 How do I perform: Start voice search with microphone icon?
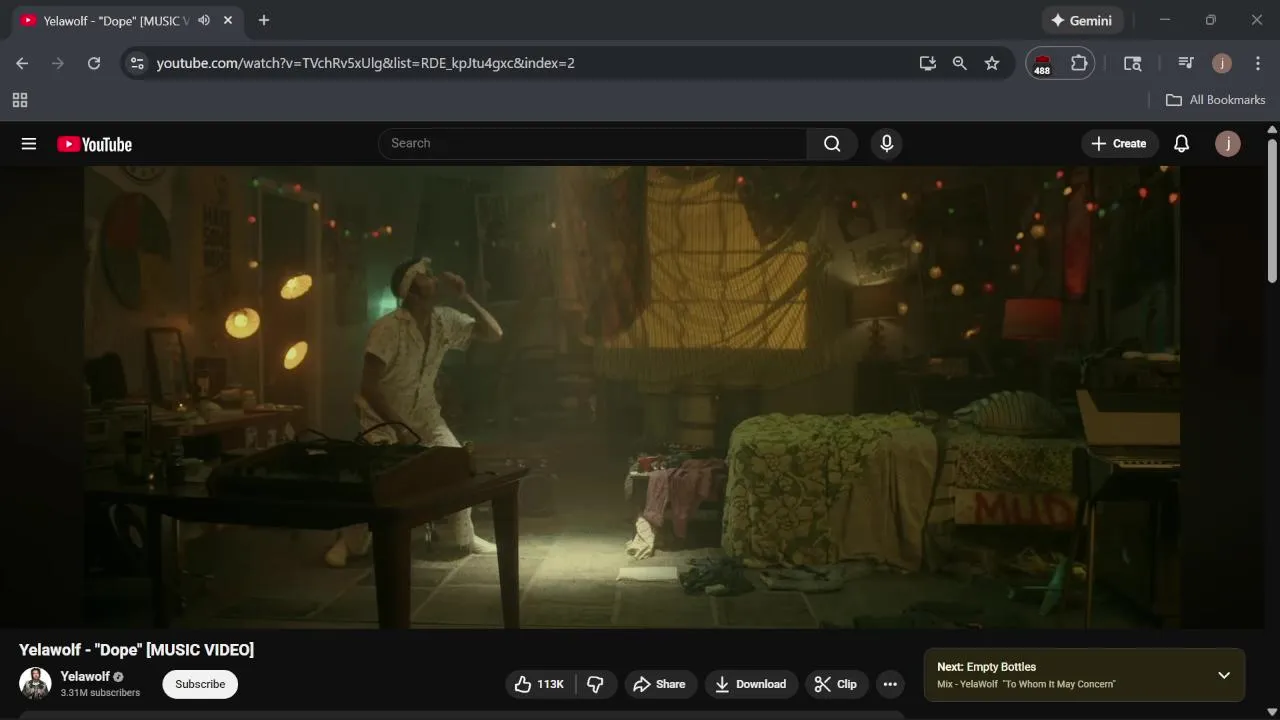point(886,144)
